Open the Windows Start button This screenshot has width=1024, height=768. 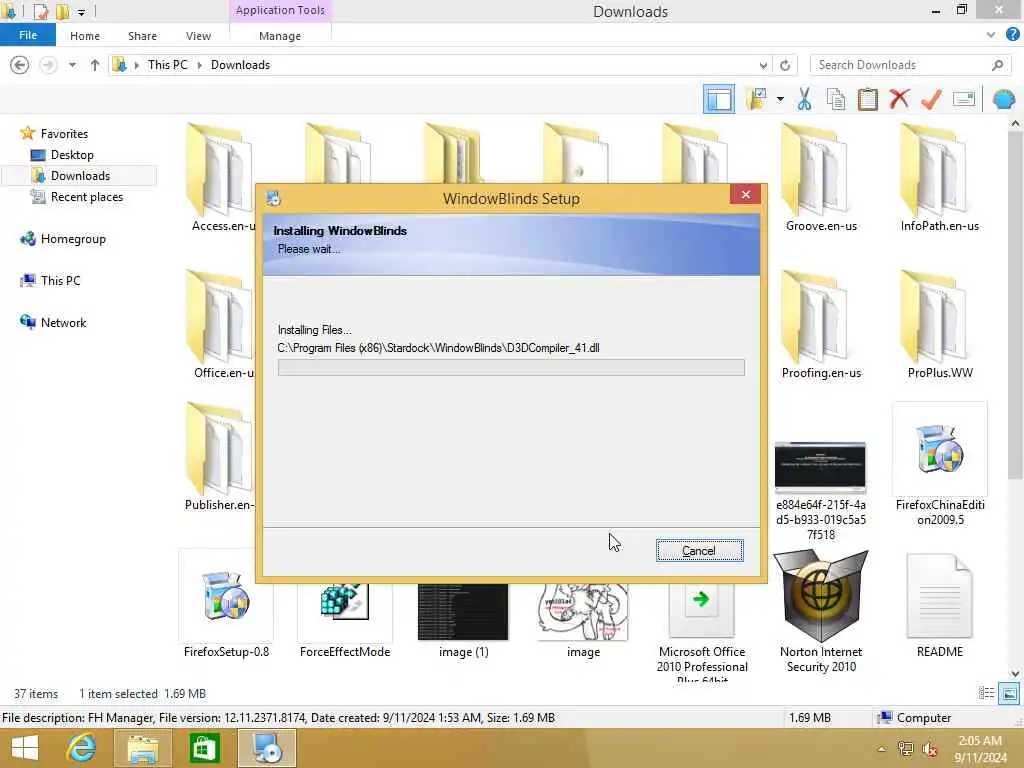click(25, 748)
